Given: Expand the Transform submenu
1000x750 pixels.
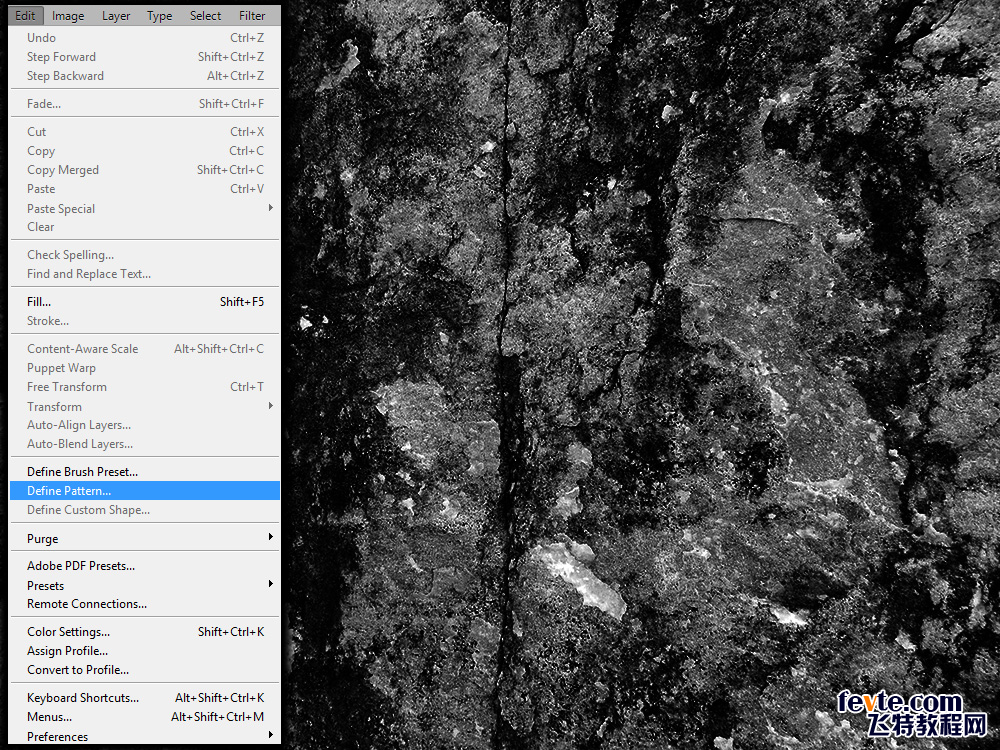Looking at the screenshot, I should click(x=145, y=406).
